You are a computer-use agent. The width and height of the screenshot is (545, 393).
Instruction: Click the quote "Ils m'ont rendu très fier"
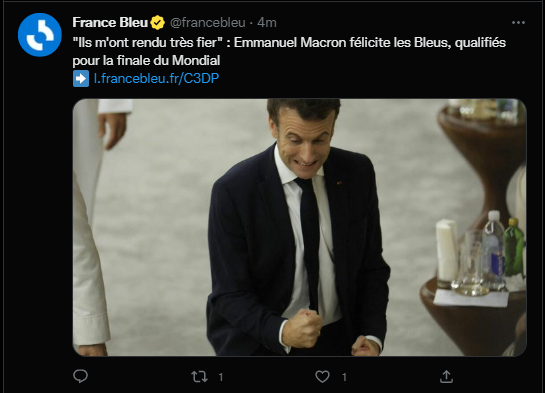coord(147,43)
